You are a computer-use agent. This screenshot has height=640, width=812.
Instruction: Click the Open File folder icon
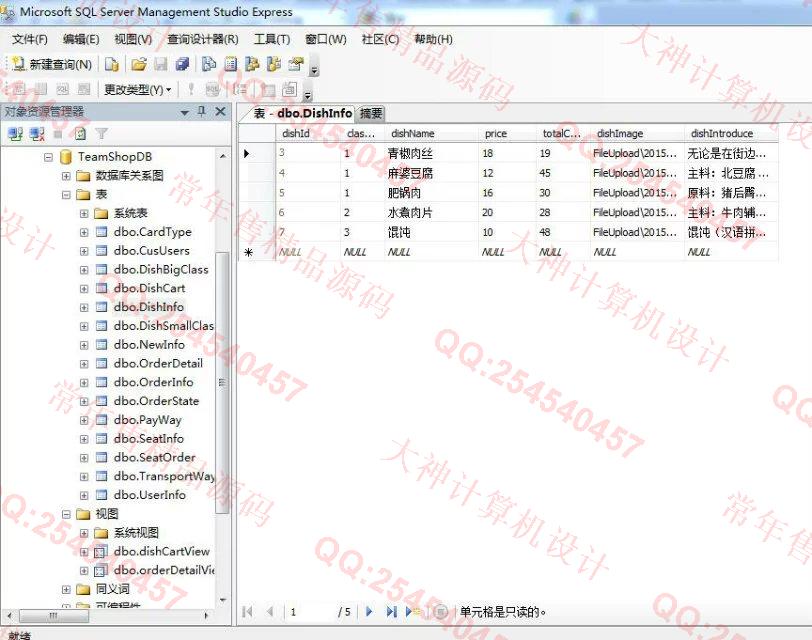click(x=138, y=64)
